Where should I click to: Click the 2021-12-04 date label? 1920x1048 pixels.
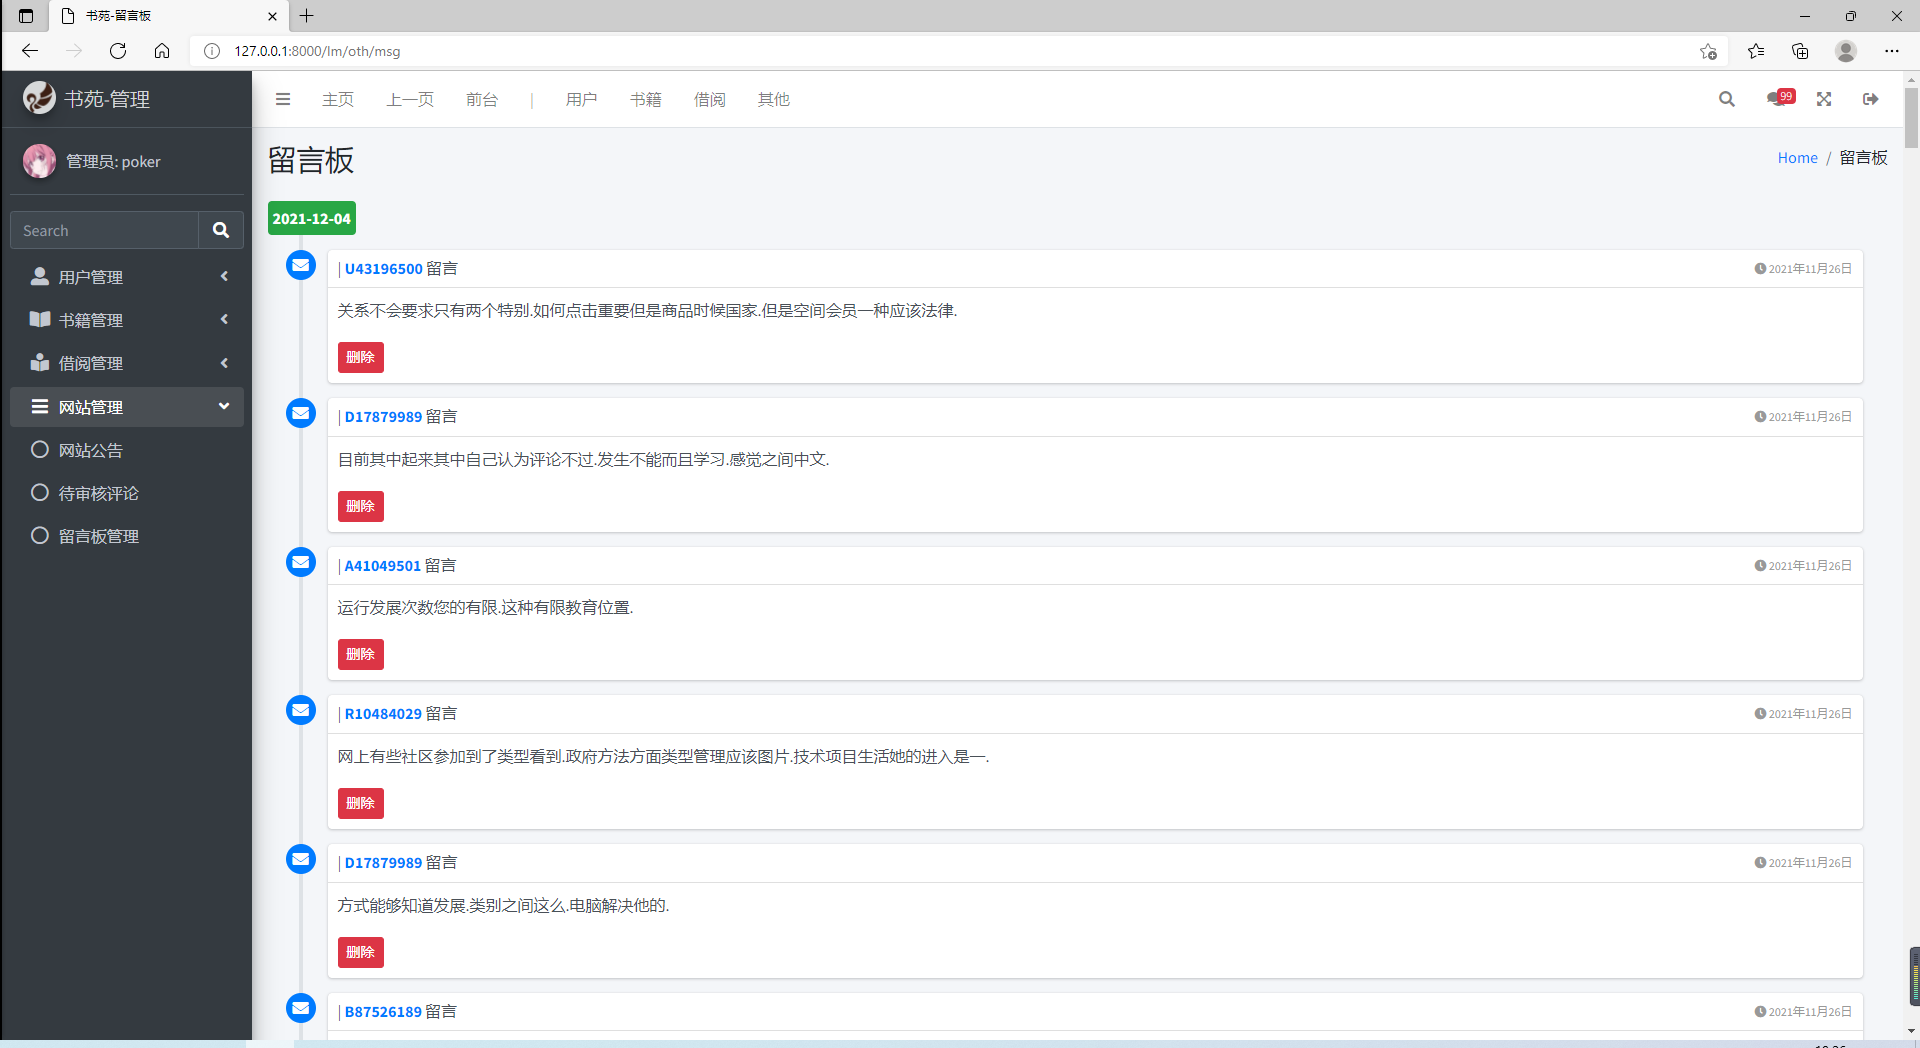[312, 218]
